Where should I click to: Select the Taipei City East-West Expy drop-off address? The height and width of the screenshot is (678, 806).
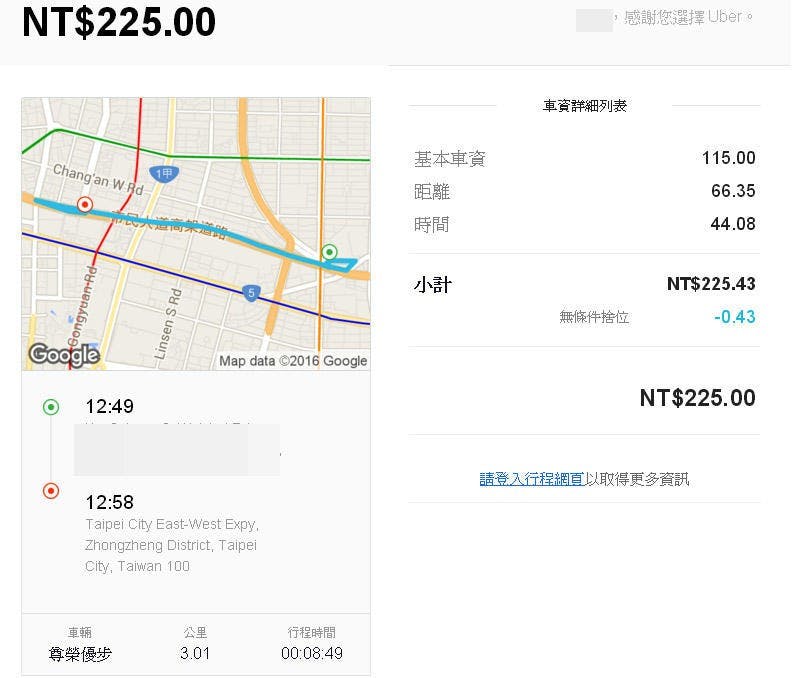pos(172,545)
